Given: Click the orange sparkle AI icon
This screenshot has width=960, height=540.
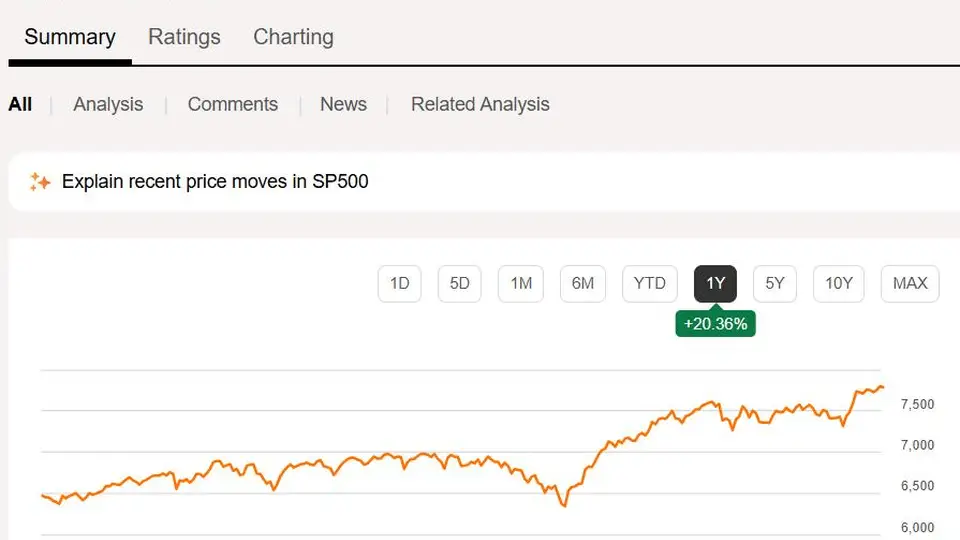Looking at the screenshot, I should [x=40, y=182].
